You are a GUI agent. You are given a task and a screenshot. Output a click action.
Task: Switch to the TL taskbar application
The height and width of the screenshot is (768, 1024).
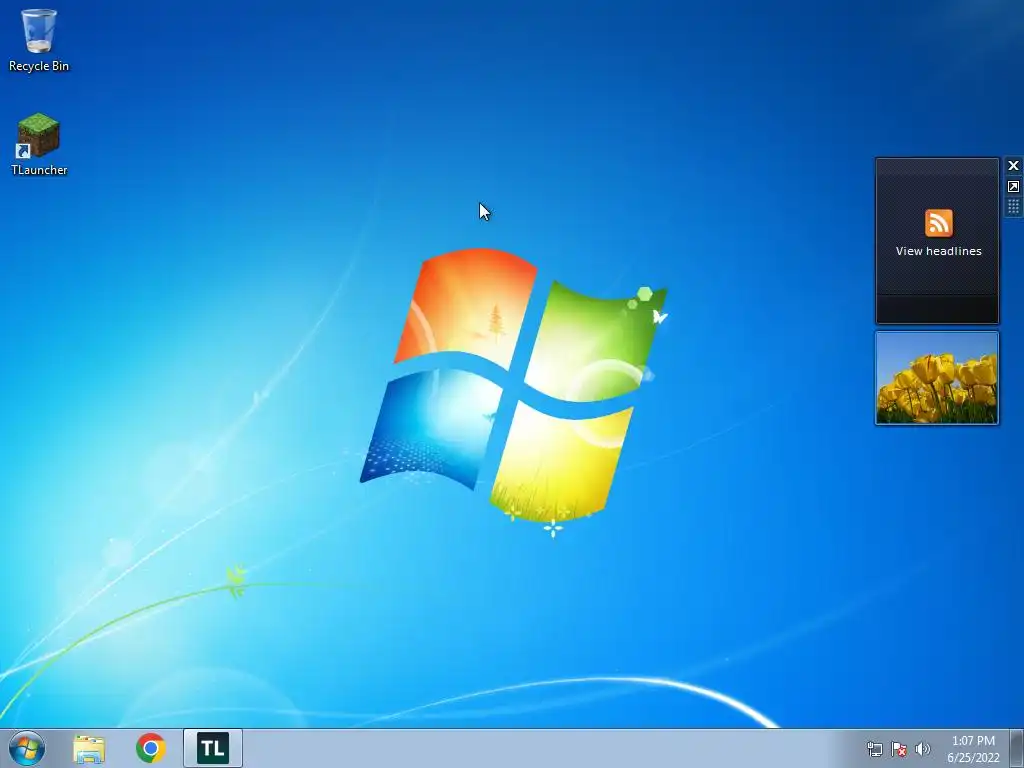click(213, 748)
